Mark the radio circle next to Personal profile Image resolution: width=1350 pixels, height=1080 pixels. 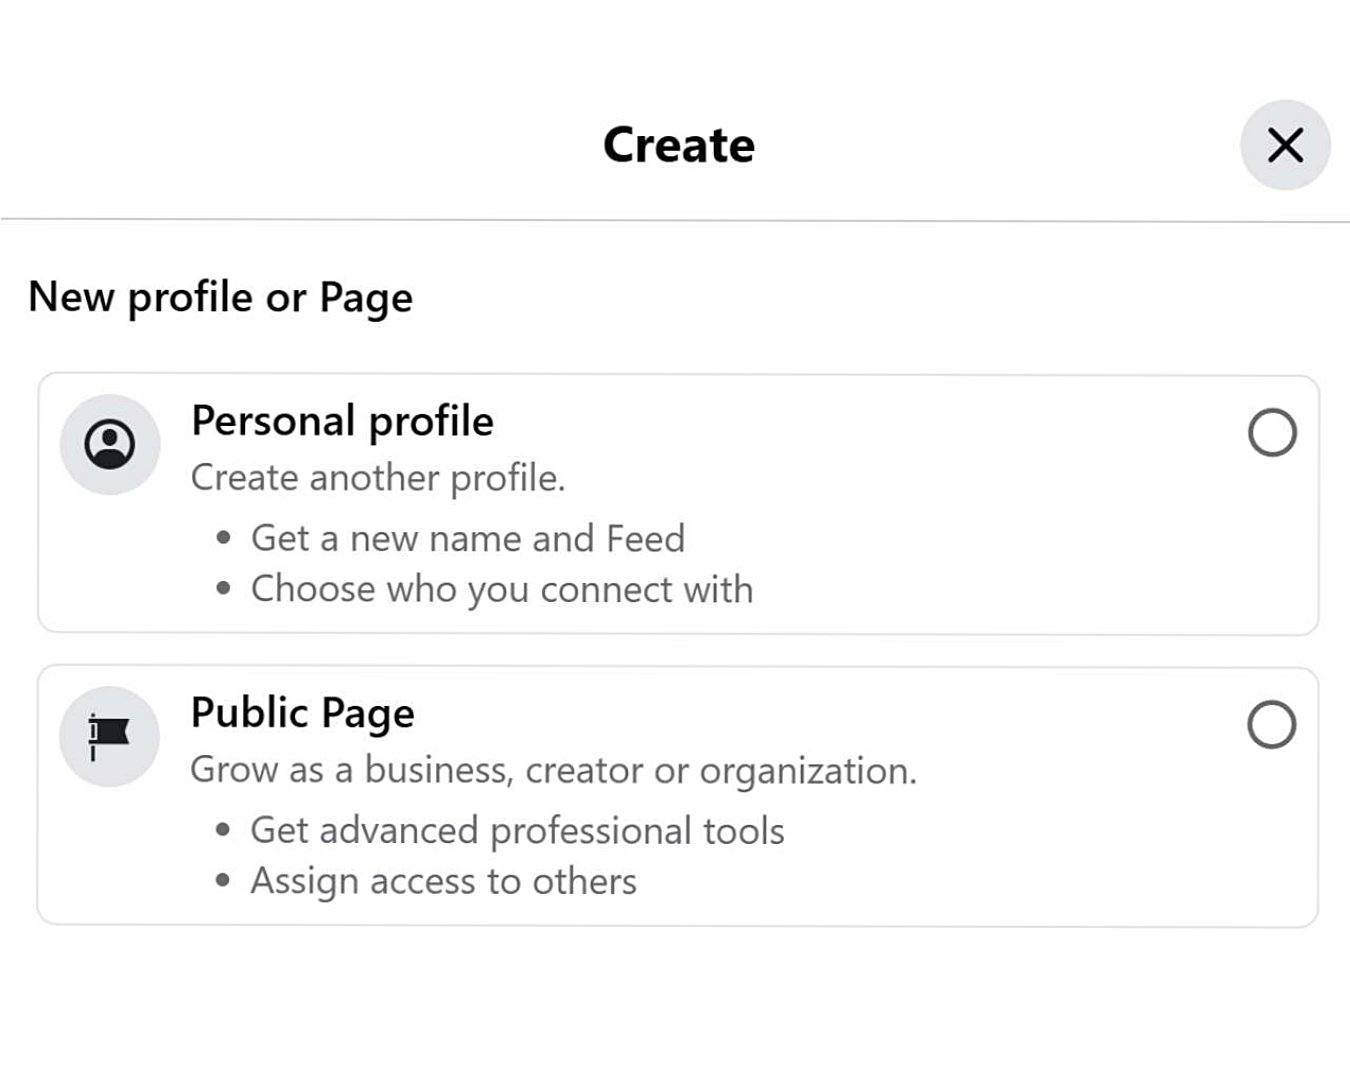(x=1273, y=434)
